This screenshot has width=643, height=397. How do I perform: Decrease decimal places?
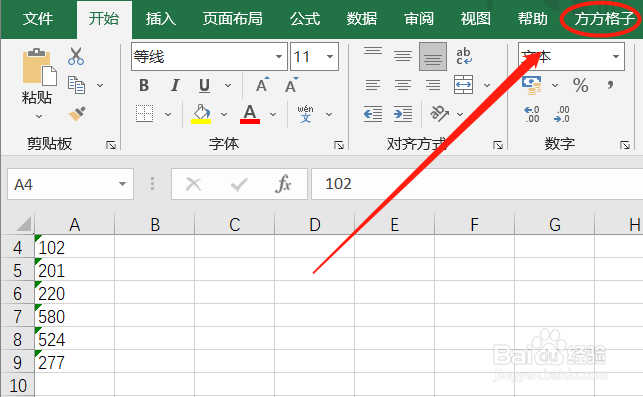tap(562, 114)
